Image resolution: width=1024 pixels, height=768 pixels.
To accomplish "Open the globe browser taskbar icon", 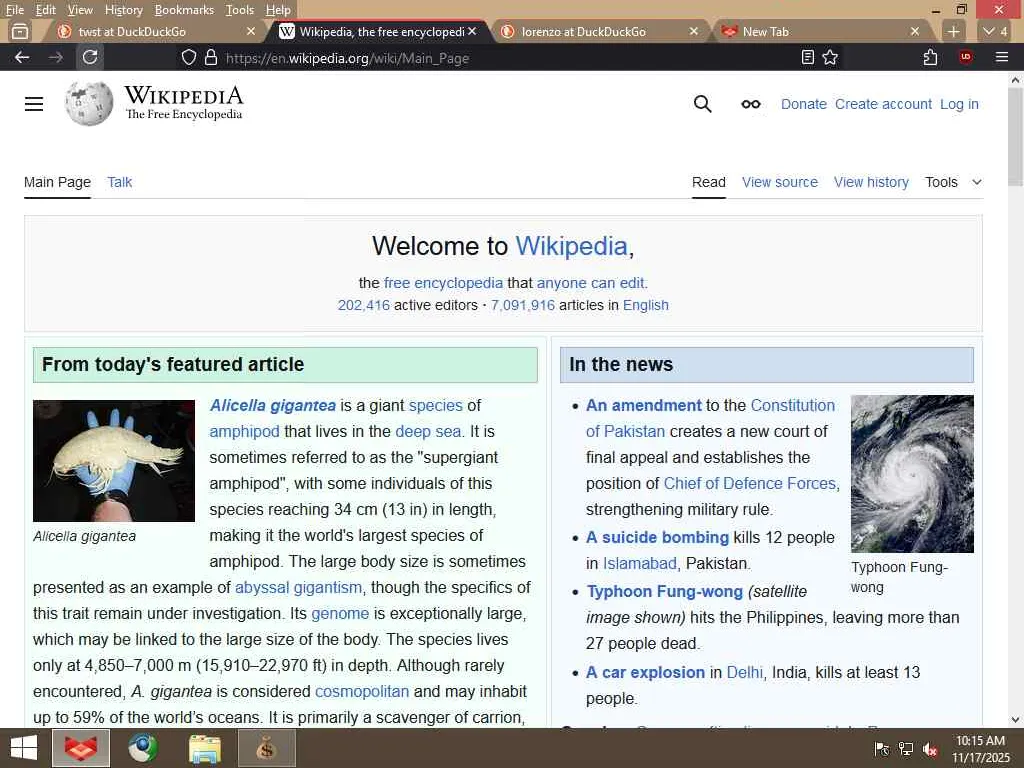I will click(x=142, y=748).
